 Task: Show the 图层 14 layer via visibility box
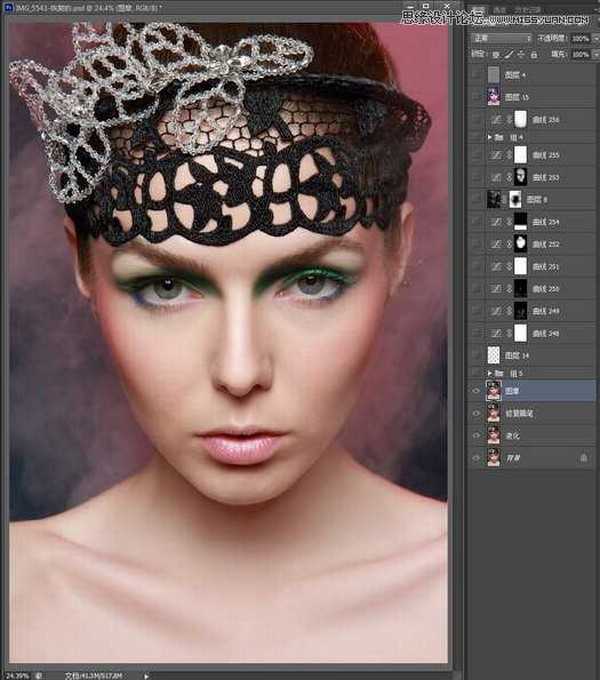tap(475, 354)
